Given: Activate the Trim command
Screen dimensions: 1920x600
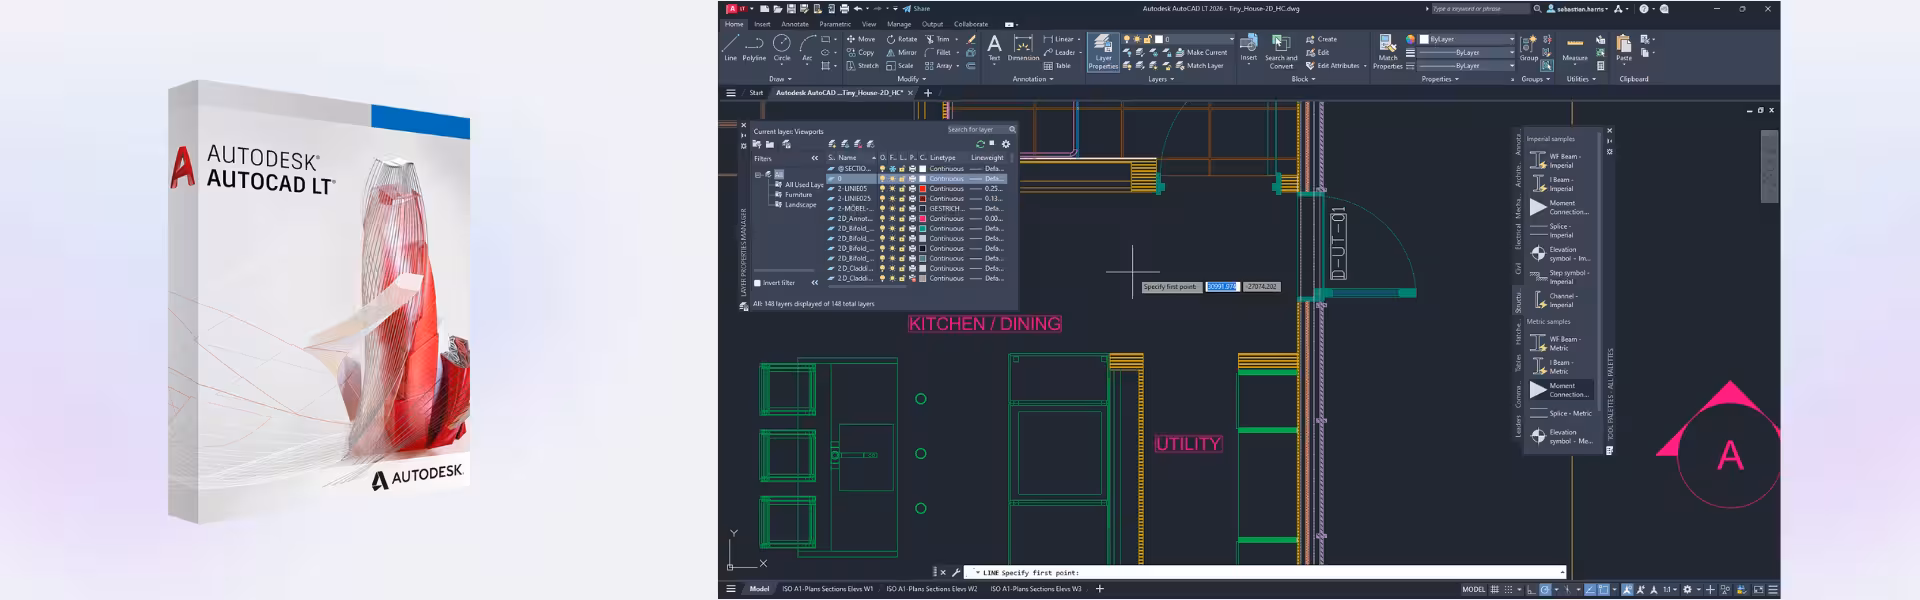Looking at the screenshot, I should (x=937, y=39).
